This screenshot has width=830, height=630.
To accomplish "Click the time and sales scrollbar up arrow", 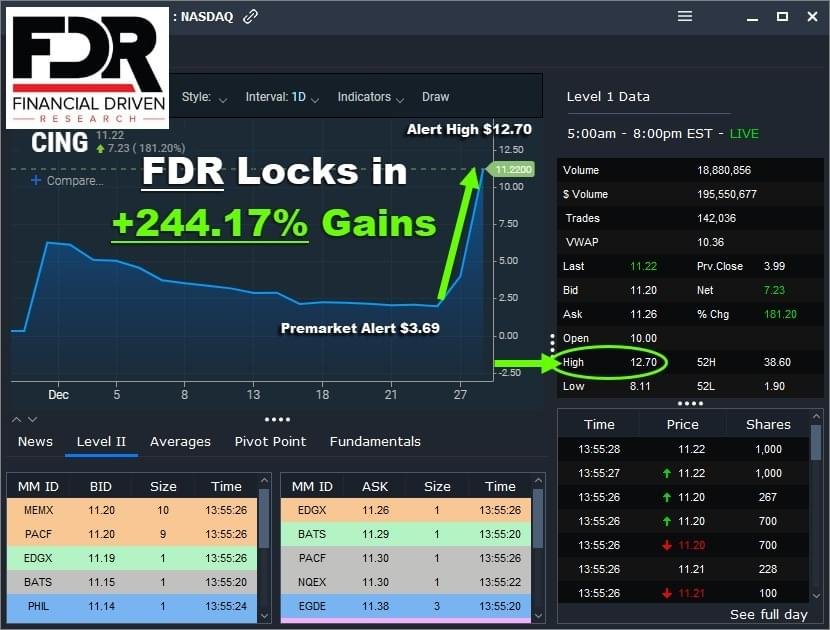I will 816,417.
